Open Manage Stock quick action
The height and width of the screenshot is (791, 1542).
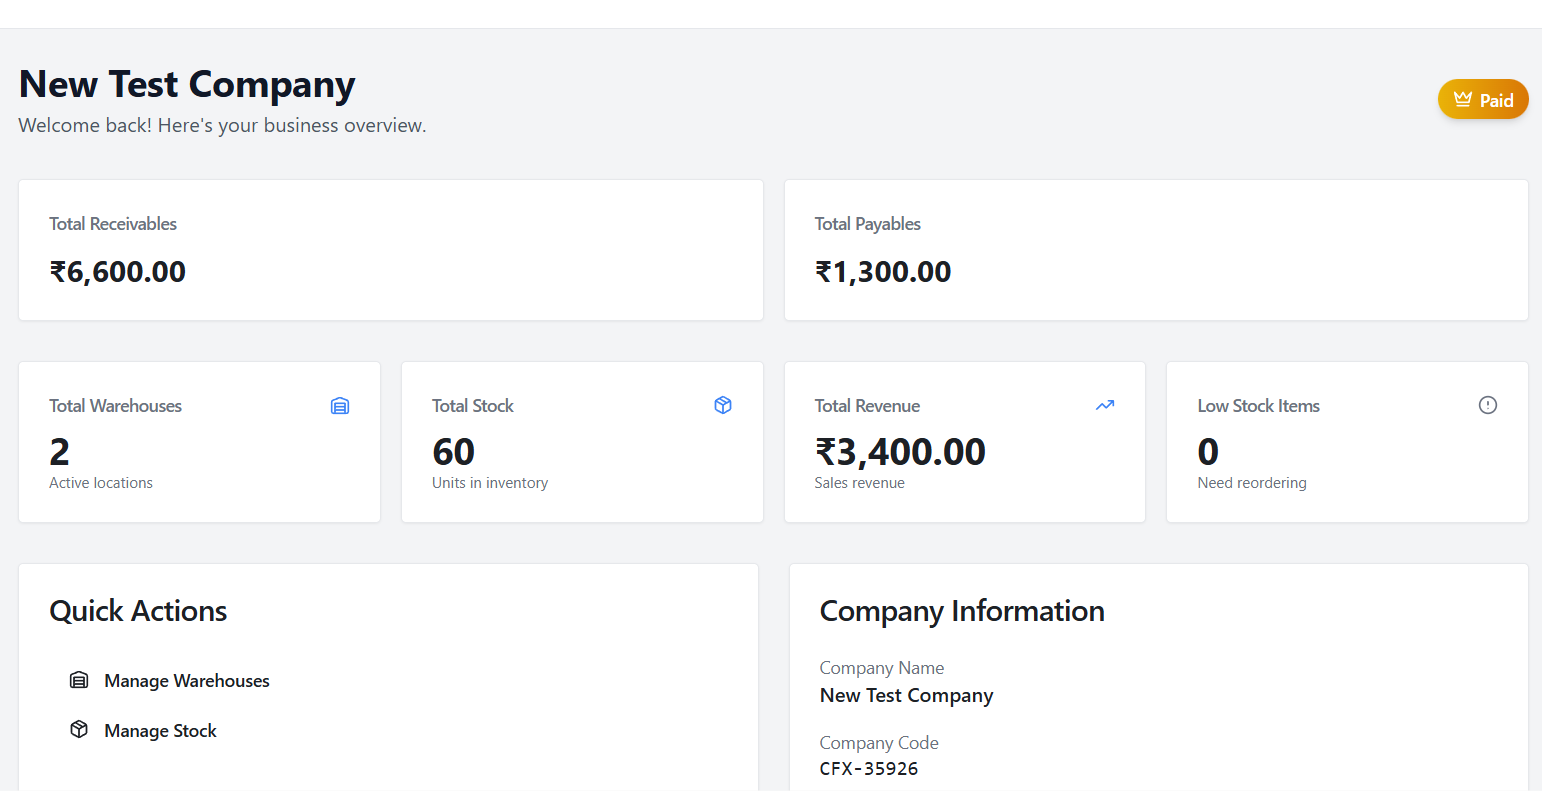click(160, 730)
